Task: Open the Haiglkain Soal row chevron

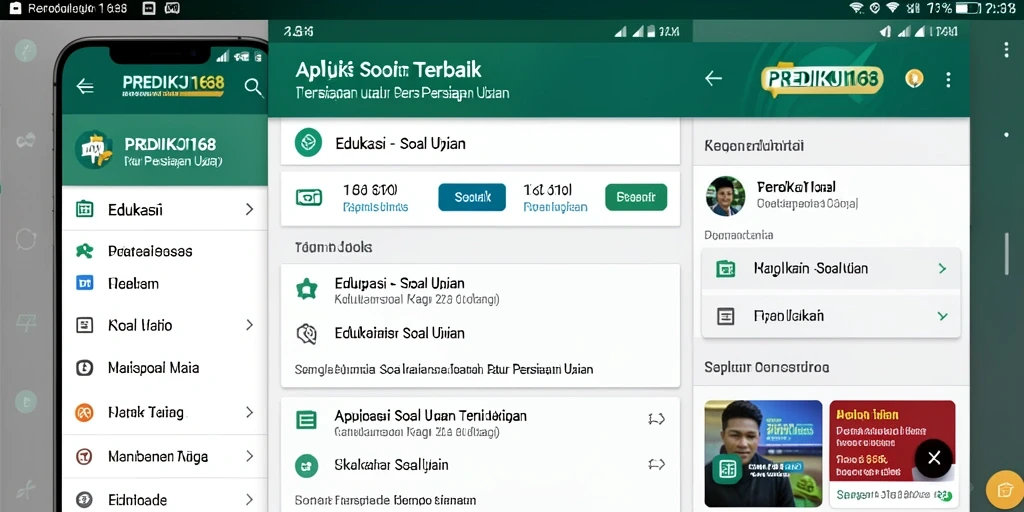Action: (x=942, y=268)
